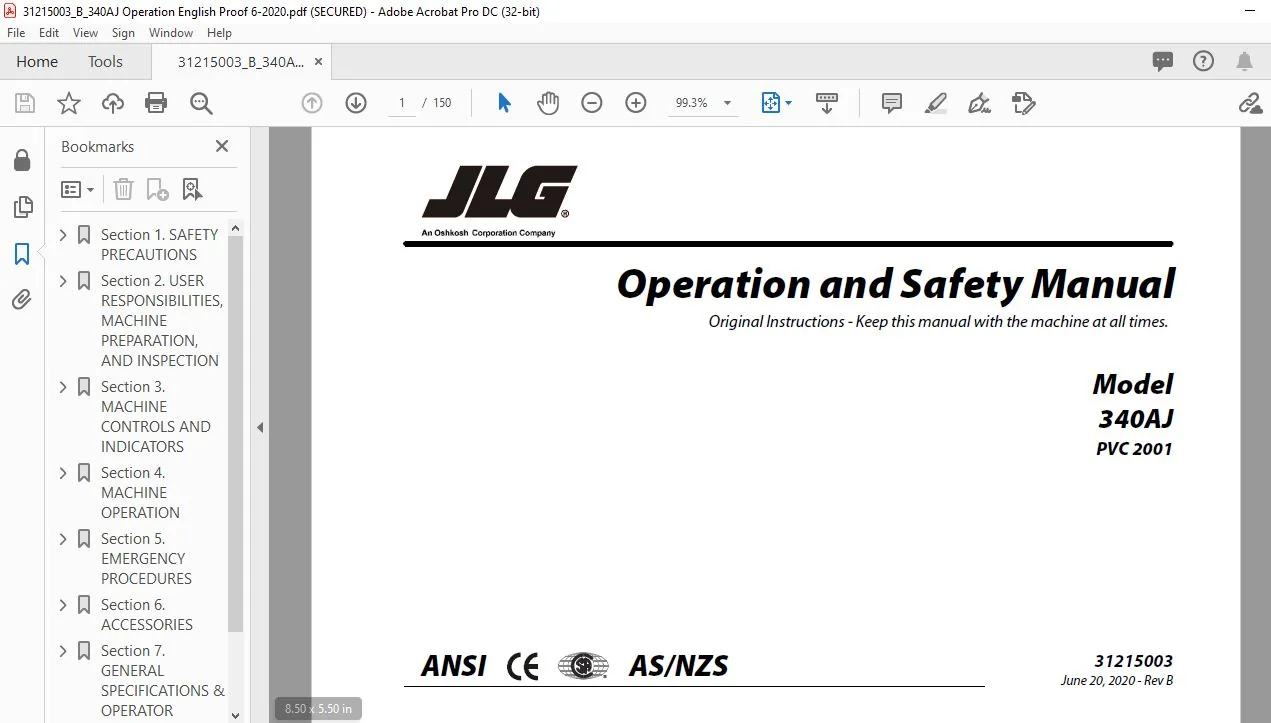The image size is (1271, 723).
Task: Add a new bookmark icon
Action: (157, 189)
